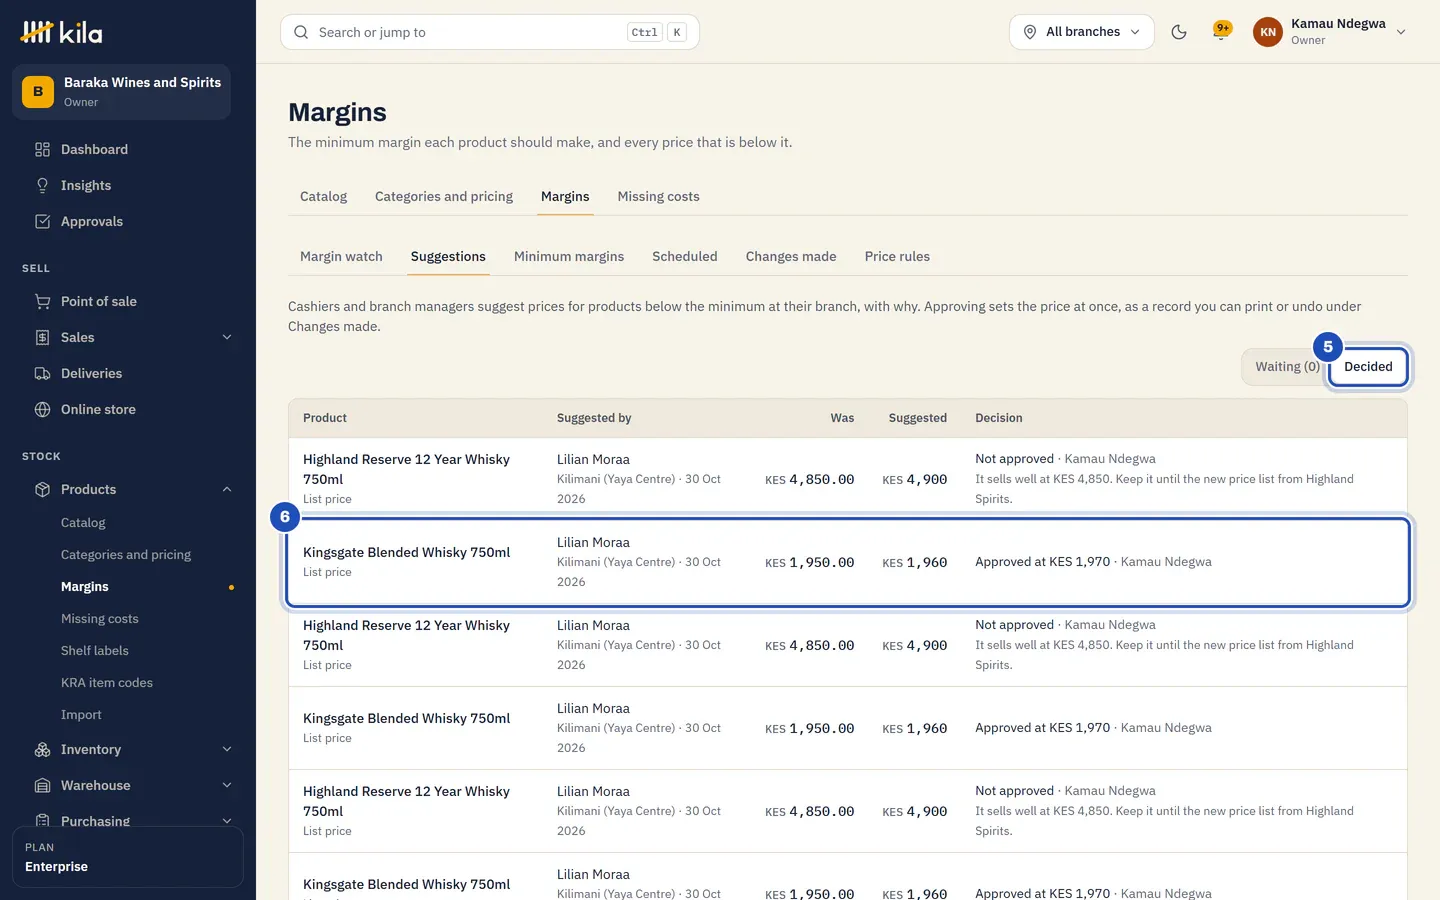Click the Online store globe icon

coord(42,410)
